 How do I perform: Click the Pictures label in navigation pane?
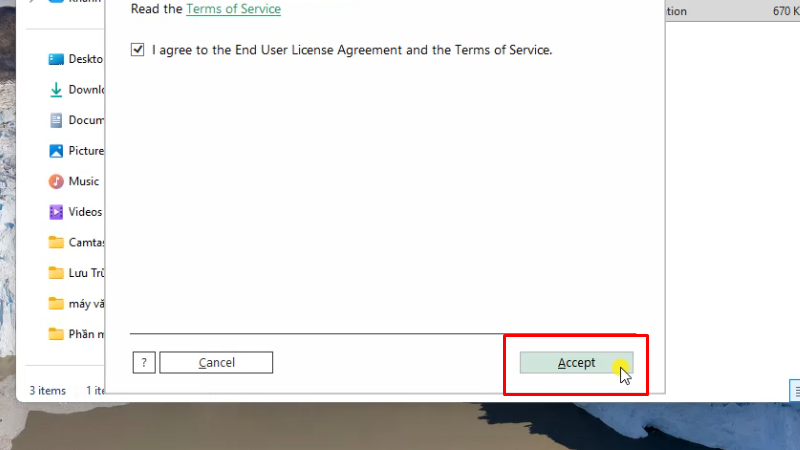click(86, 151)
